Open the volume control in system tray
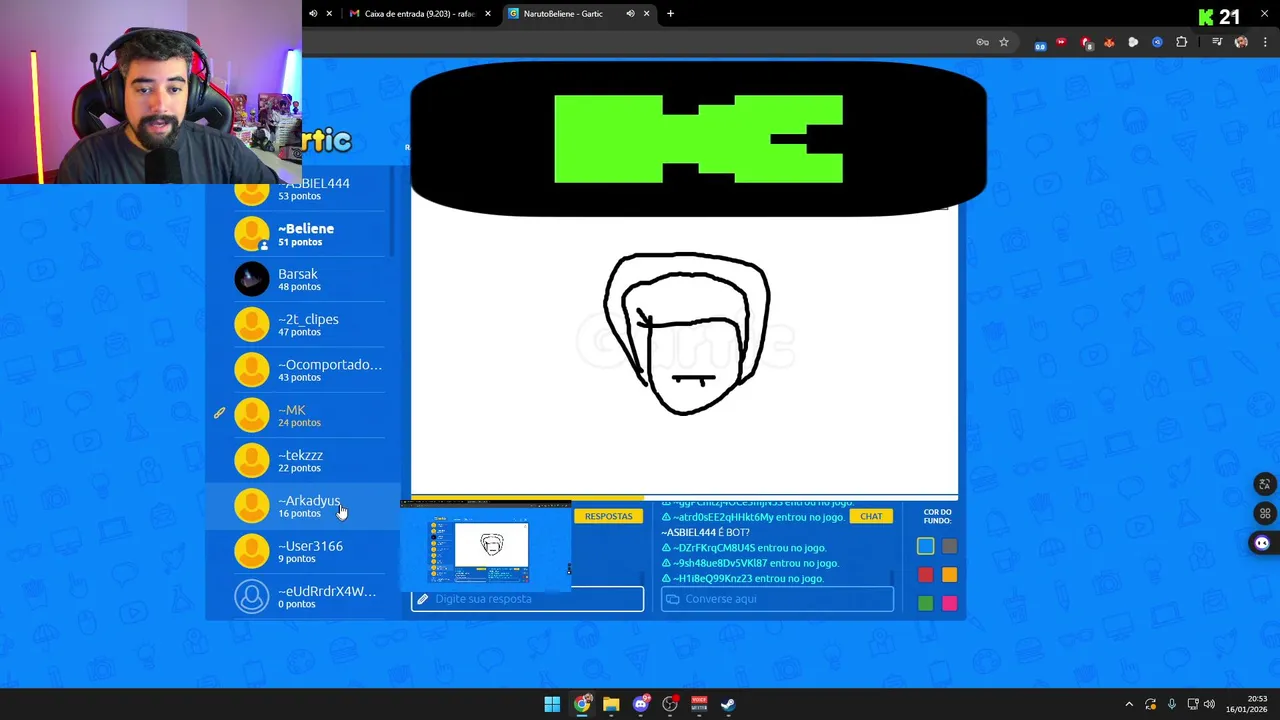1280x720 pixels. (1209, 704)
